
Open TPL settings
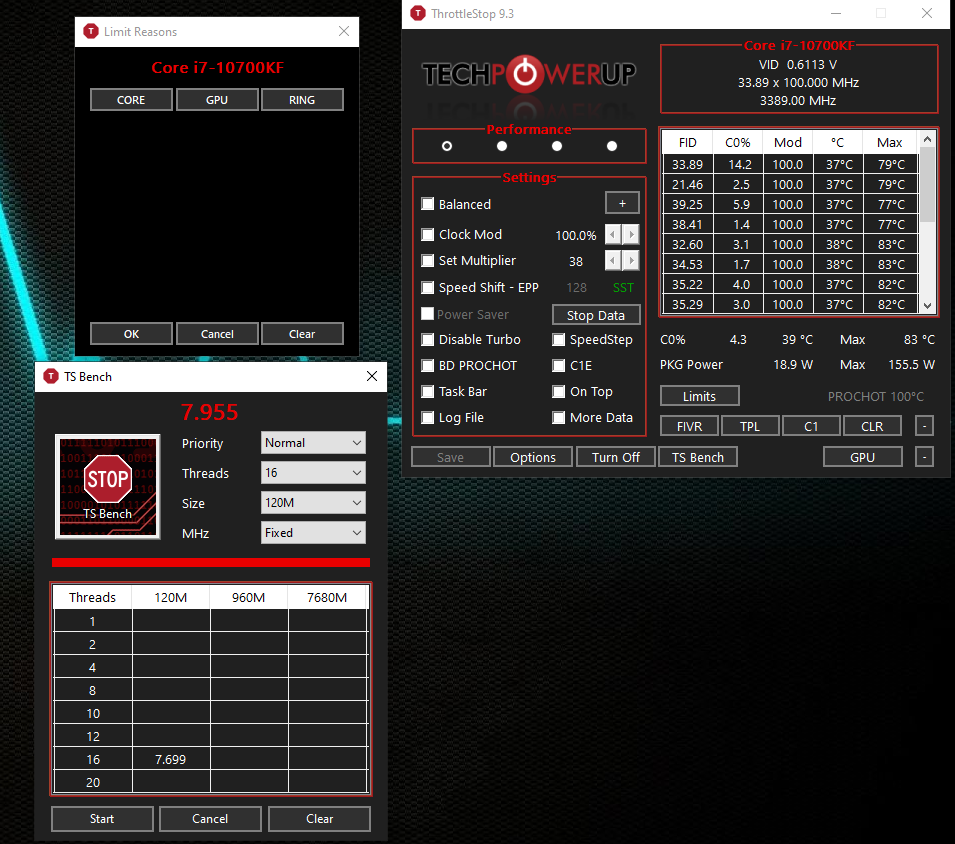coord(750,426)
